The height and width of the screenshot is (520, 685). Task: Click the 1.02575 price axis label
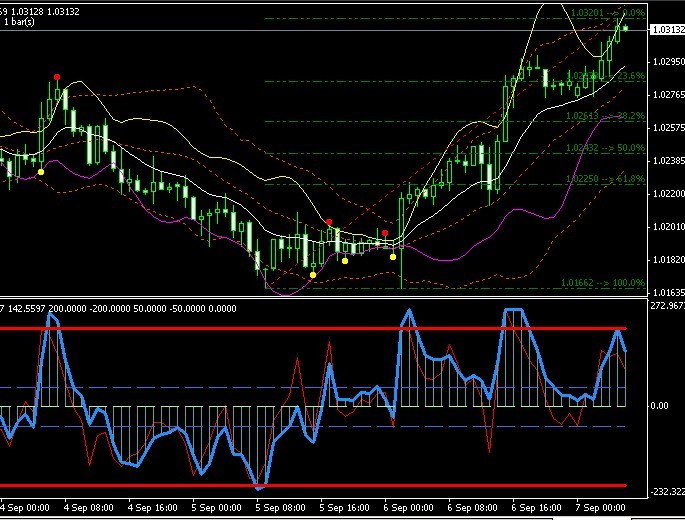click(669, 128)
